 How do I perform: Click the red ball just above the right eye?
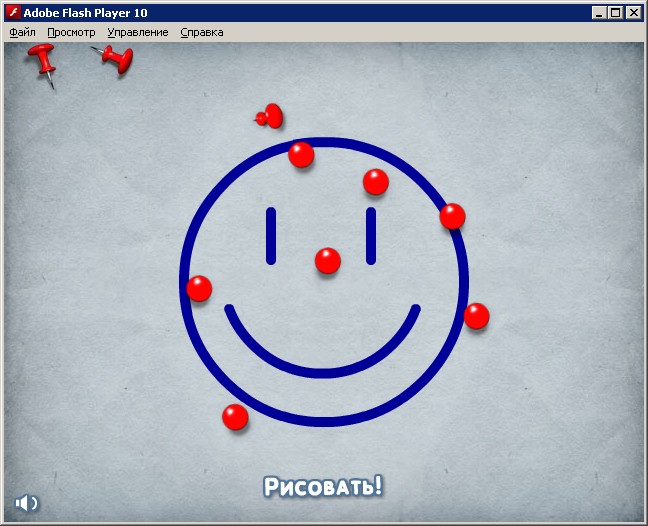pos(376,182)
